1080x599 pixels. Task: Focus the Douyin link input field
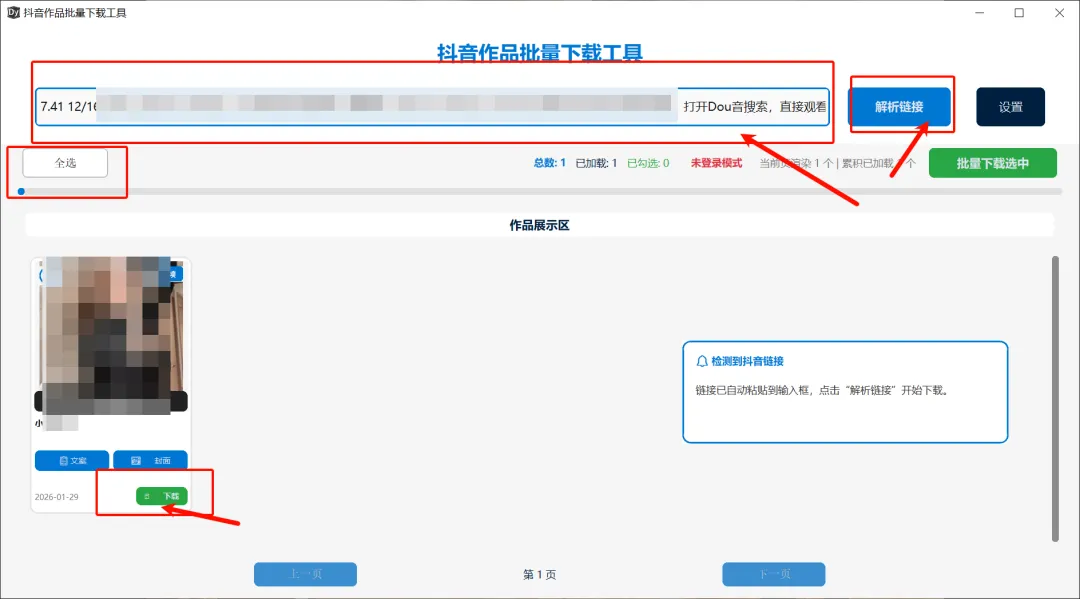click(432, 107)
